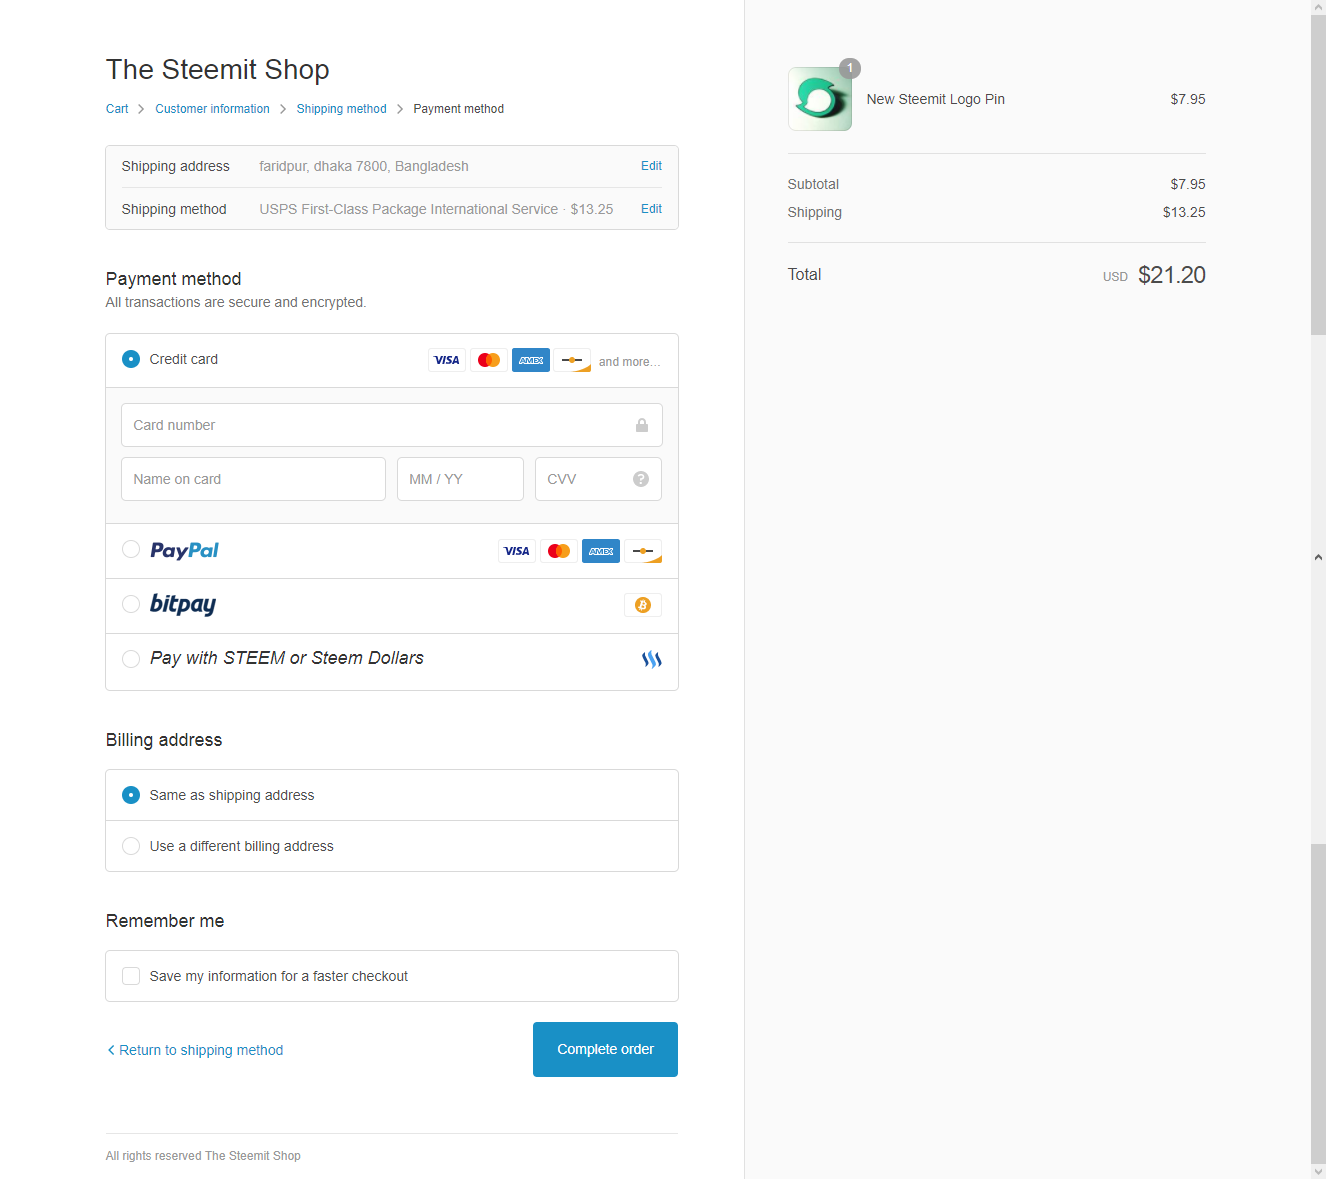Focus the Name on card field
Image resolution: width=1326 pixels, height=1179 pixels.
click(253, 479)
